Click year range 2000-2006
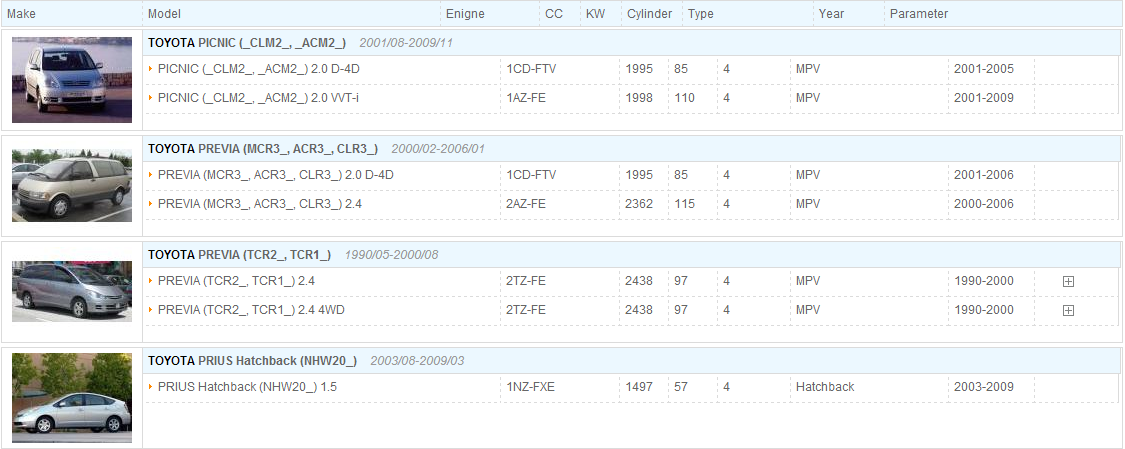This screenshot has width=1125, height=449. tap(984, 204)
